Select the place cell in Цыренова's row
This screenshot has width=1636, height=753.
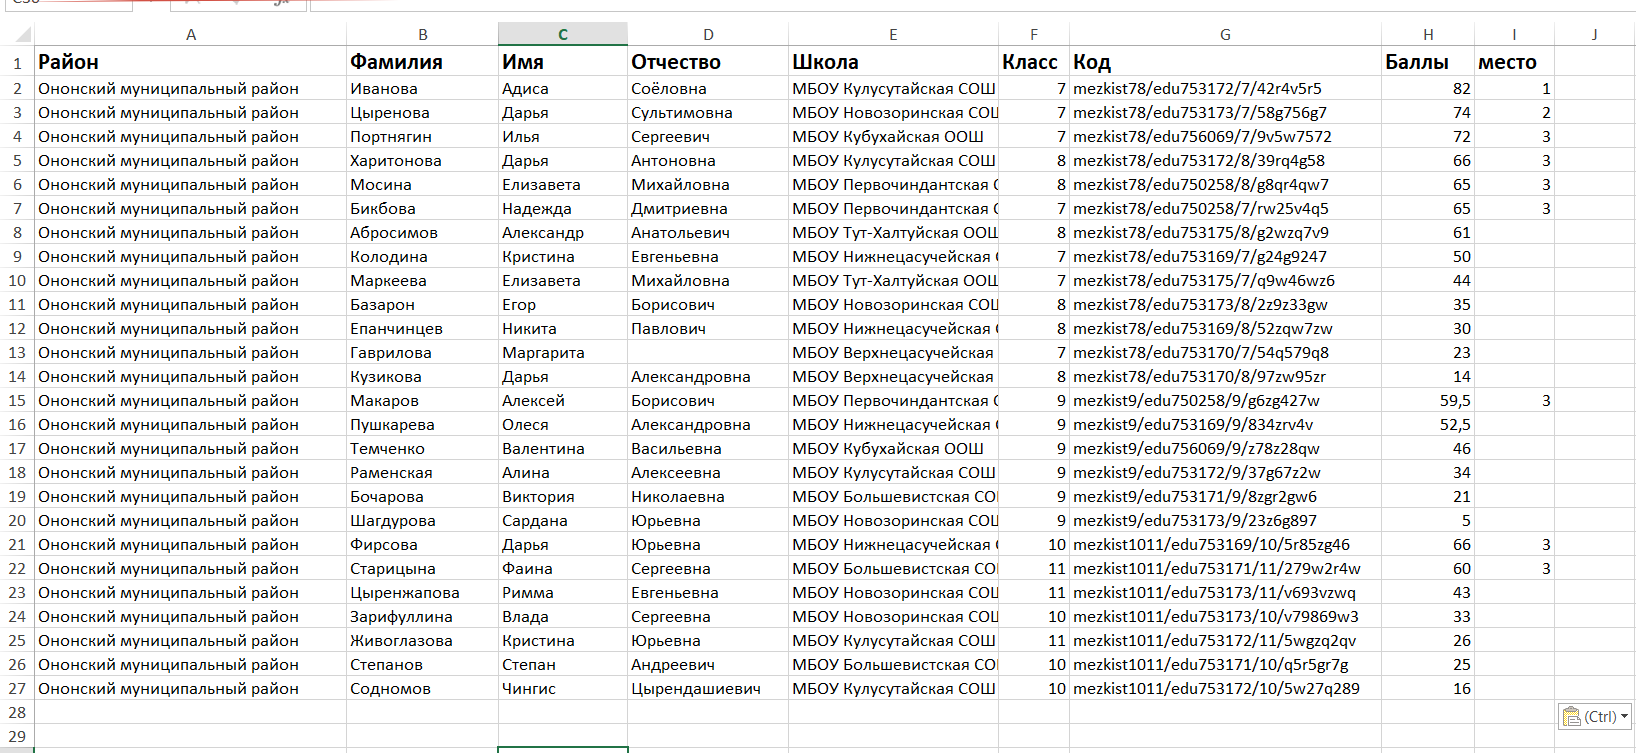point(1514,112)
